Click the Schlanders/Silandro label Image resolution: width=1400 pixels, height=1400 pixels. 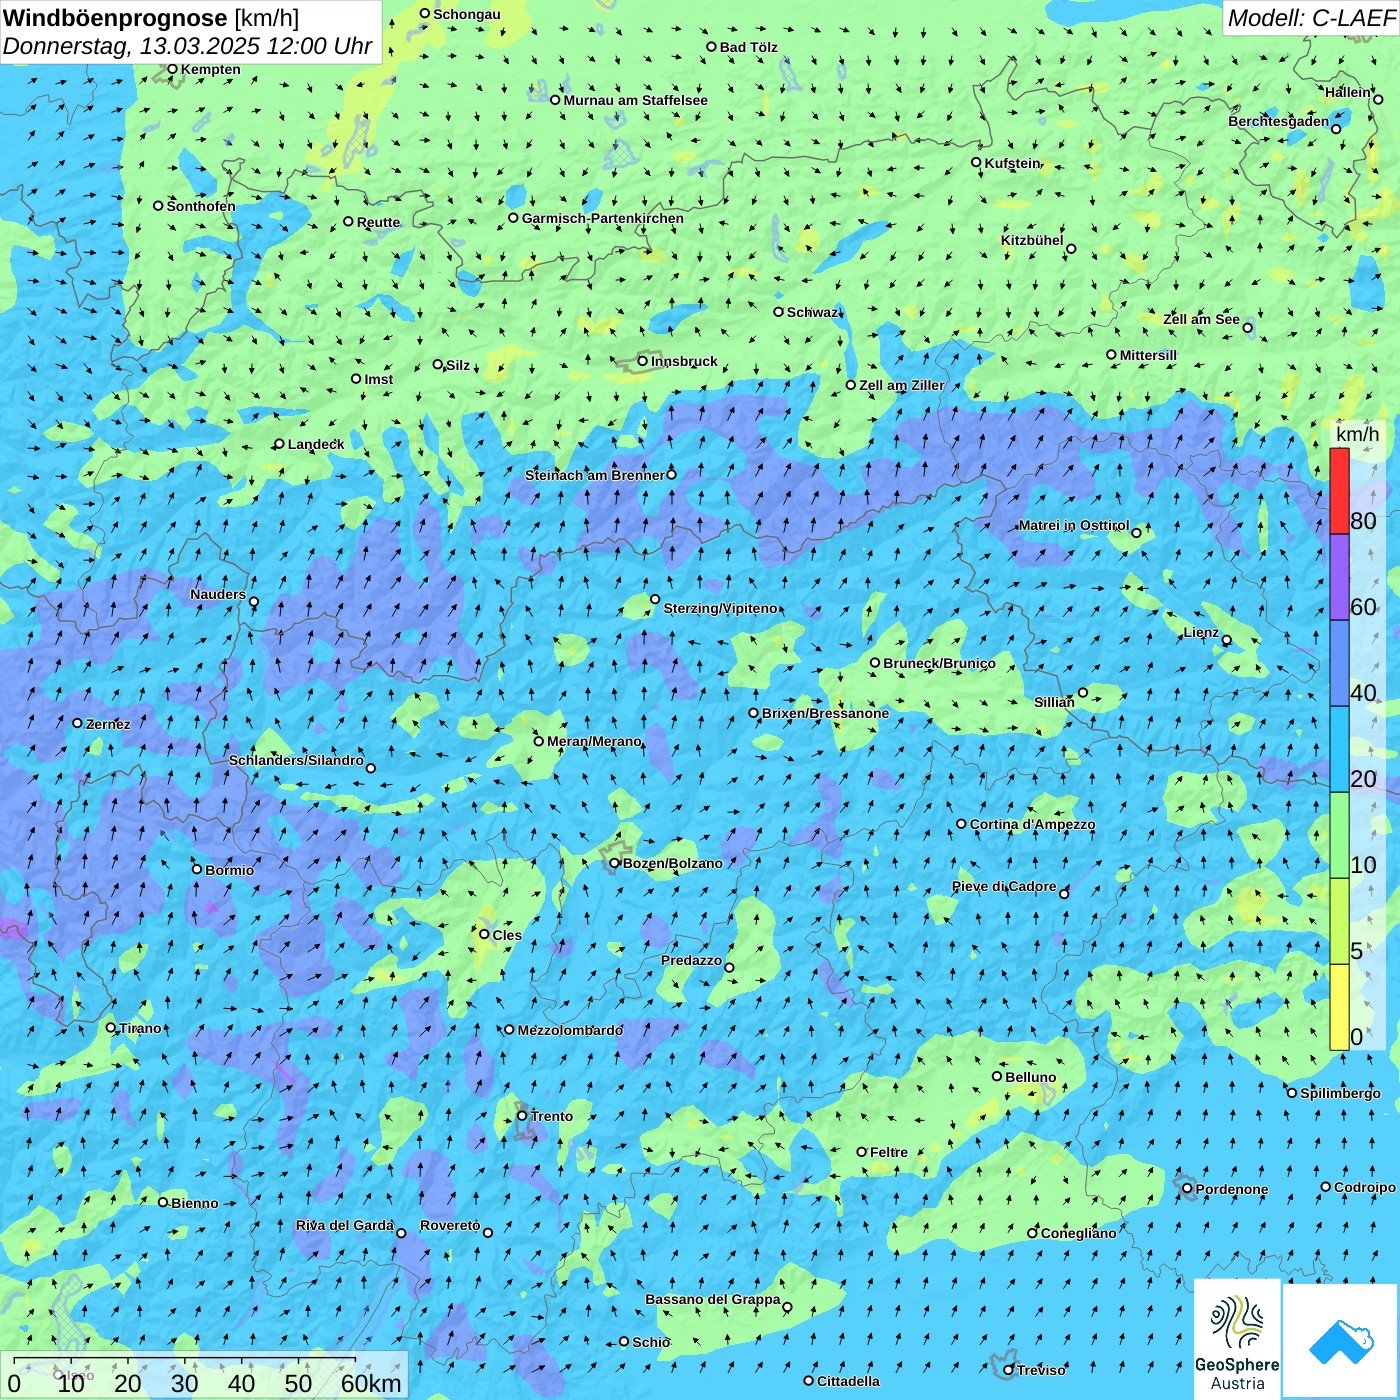pyautogui.click(x=296, y=760)
